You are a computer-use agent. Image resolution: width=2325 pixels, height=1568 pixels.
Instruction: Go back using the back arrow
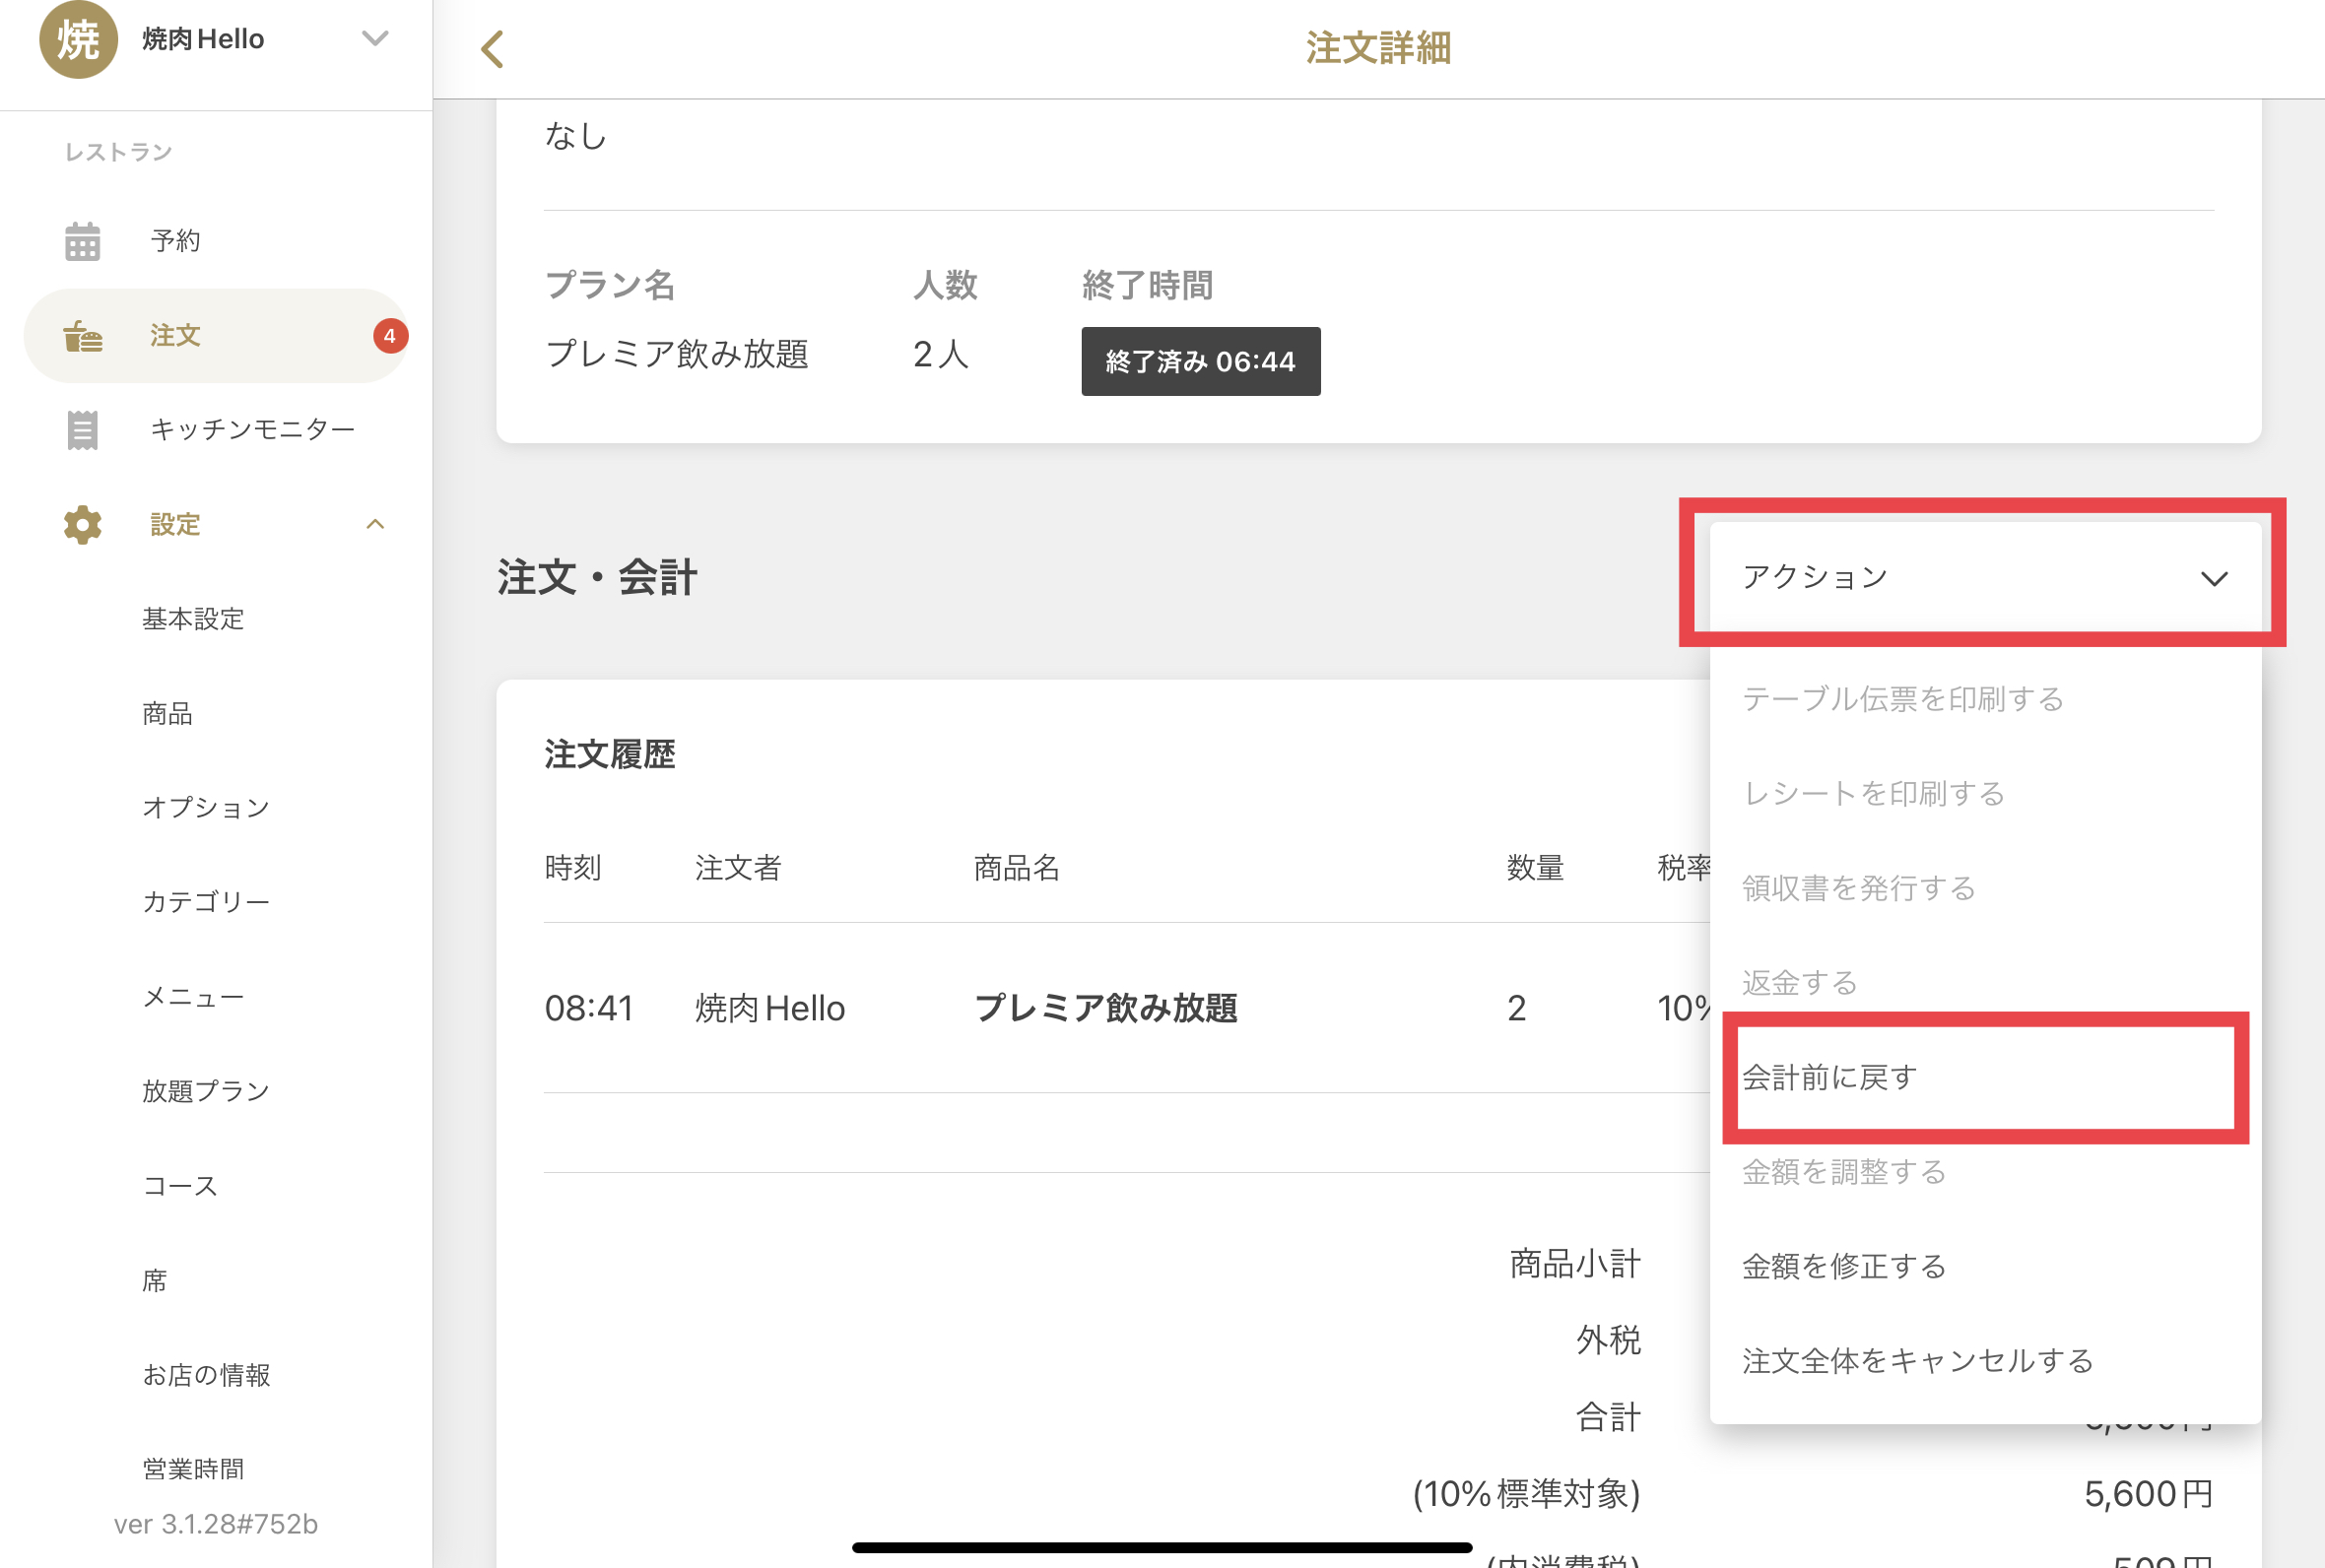[492, 48]
